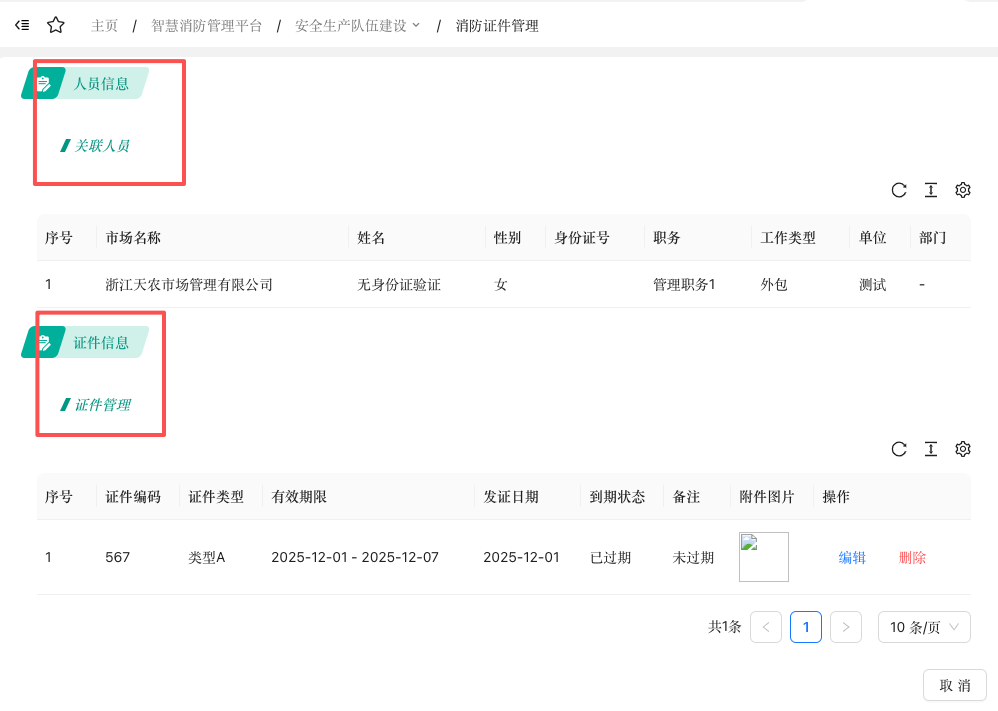Click the 证件类型 column header

click(216, 496)
